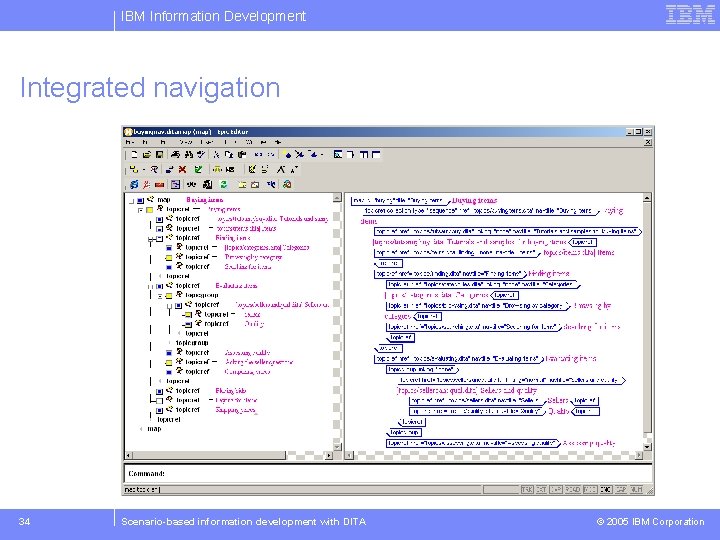Click the Undo arrow toolbar icon

point(258,155)
